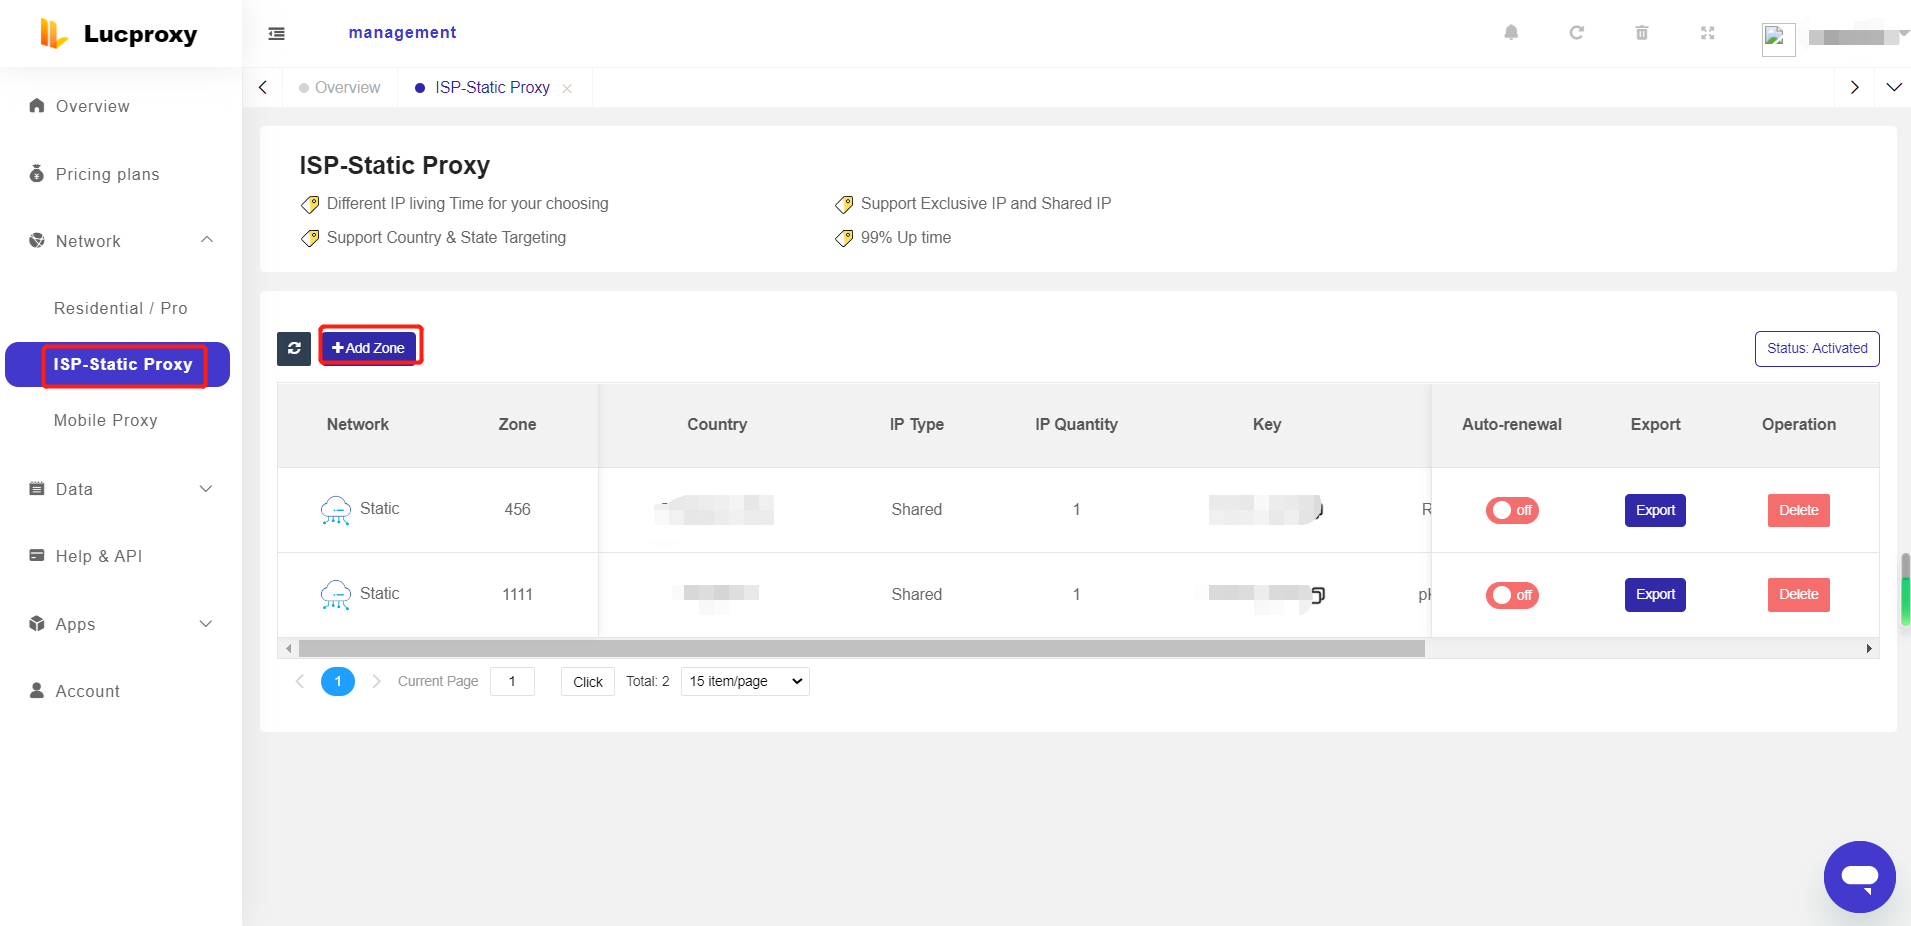Click the Lucproxy logo

(x=118, y=34)
